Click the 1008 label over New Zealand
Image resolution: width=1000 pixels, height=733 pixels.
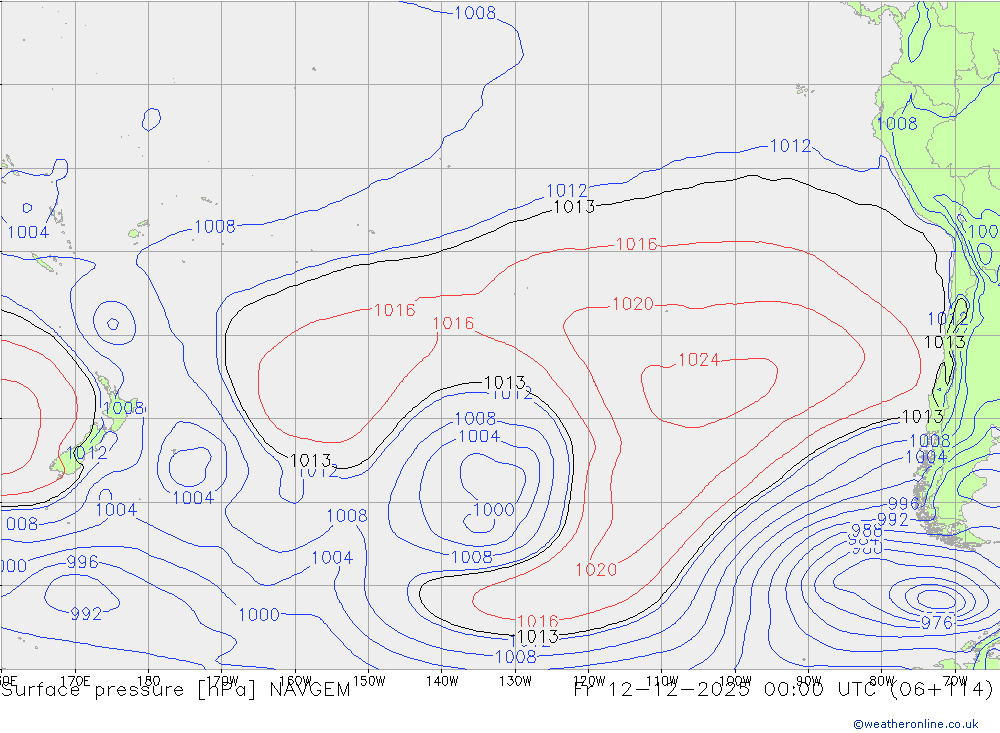click(x=124, y=408)
